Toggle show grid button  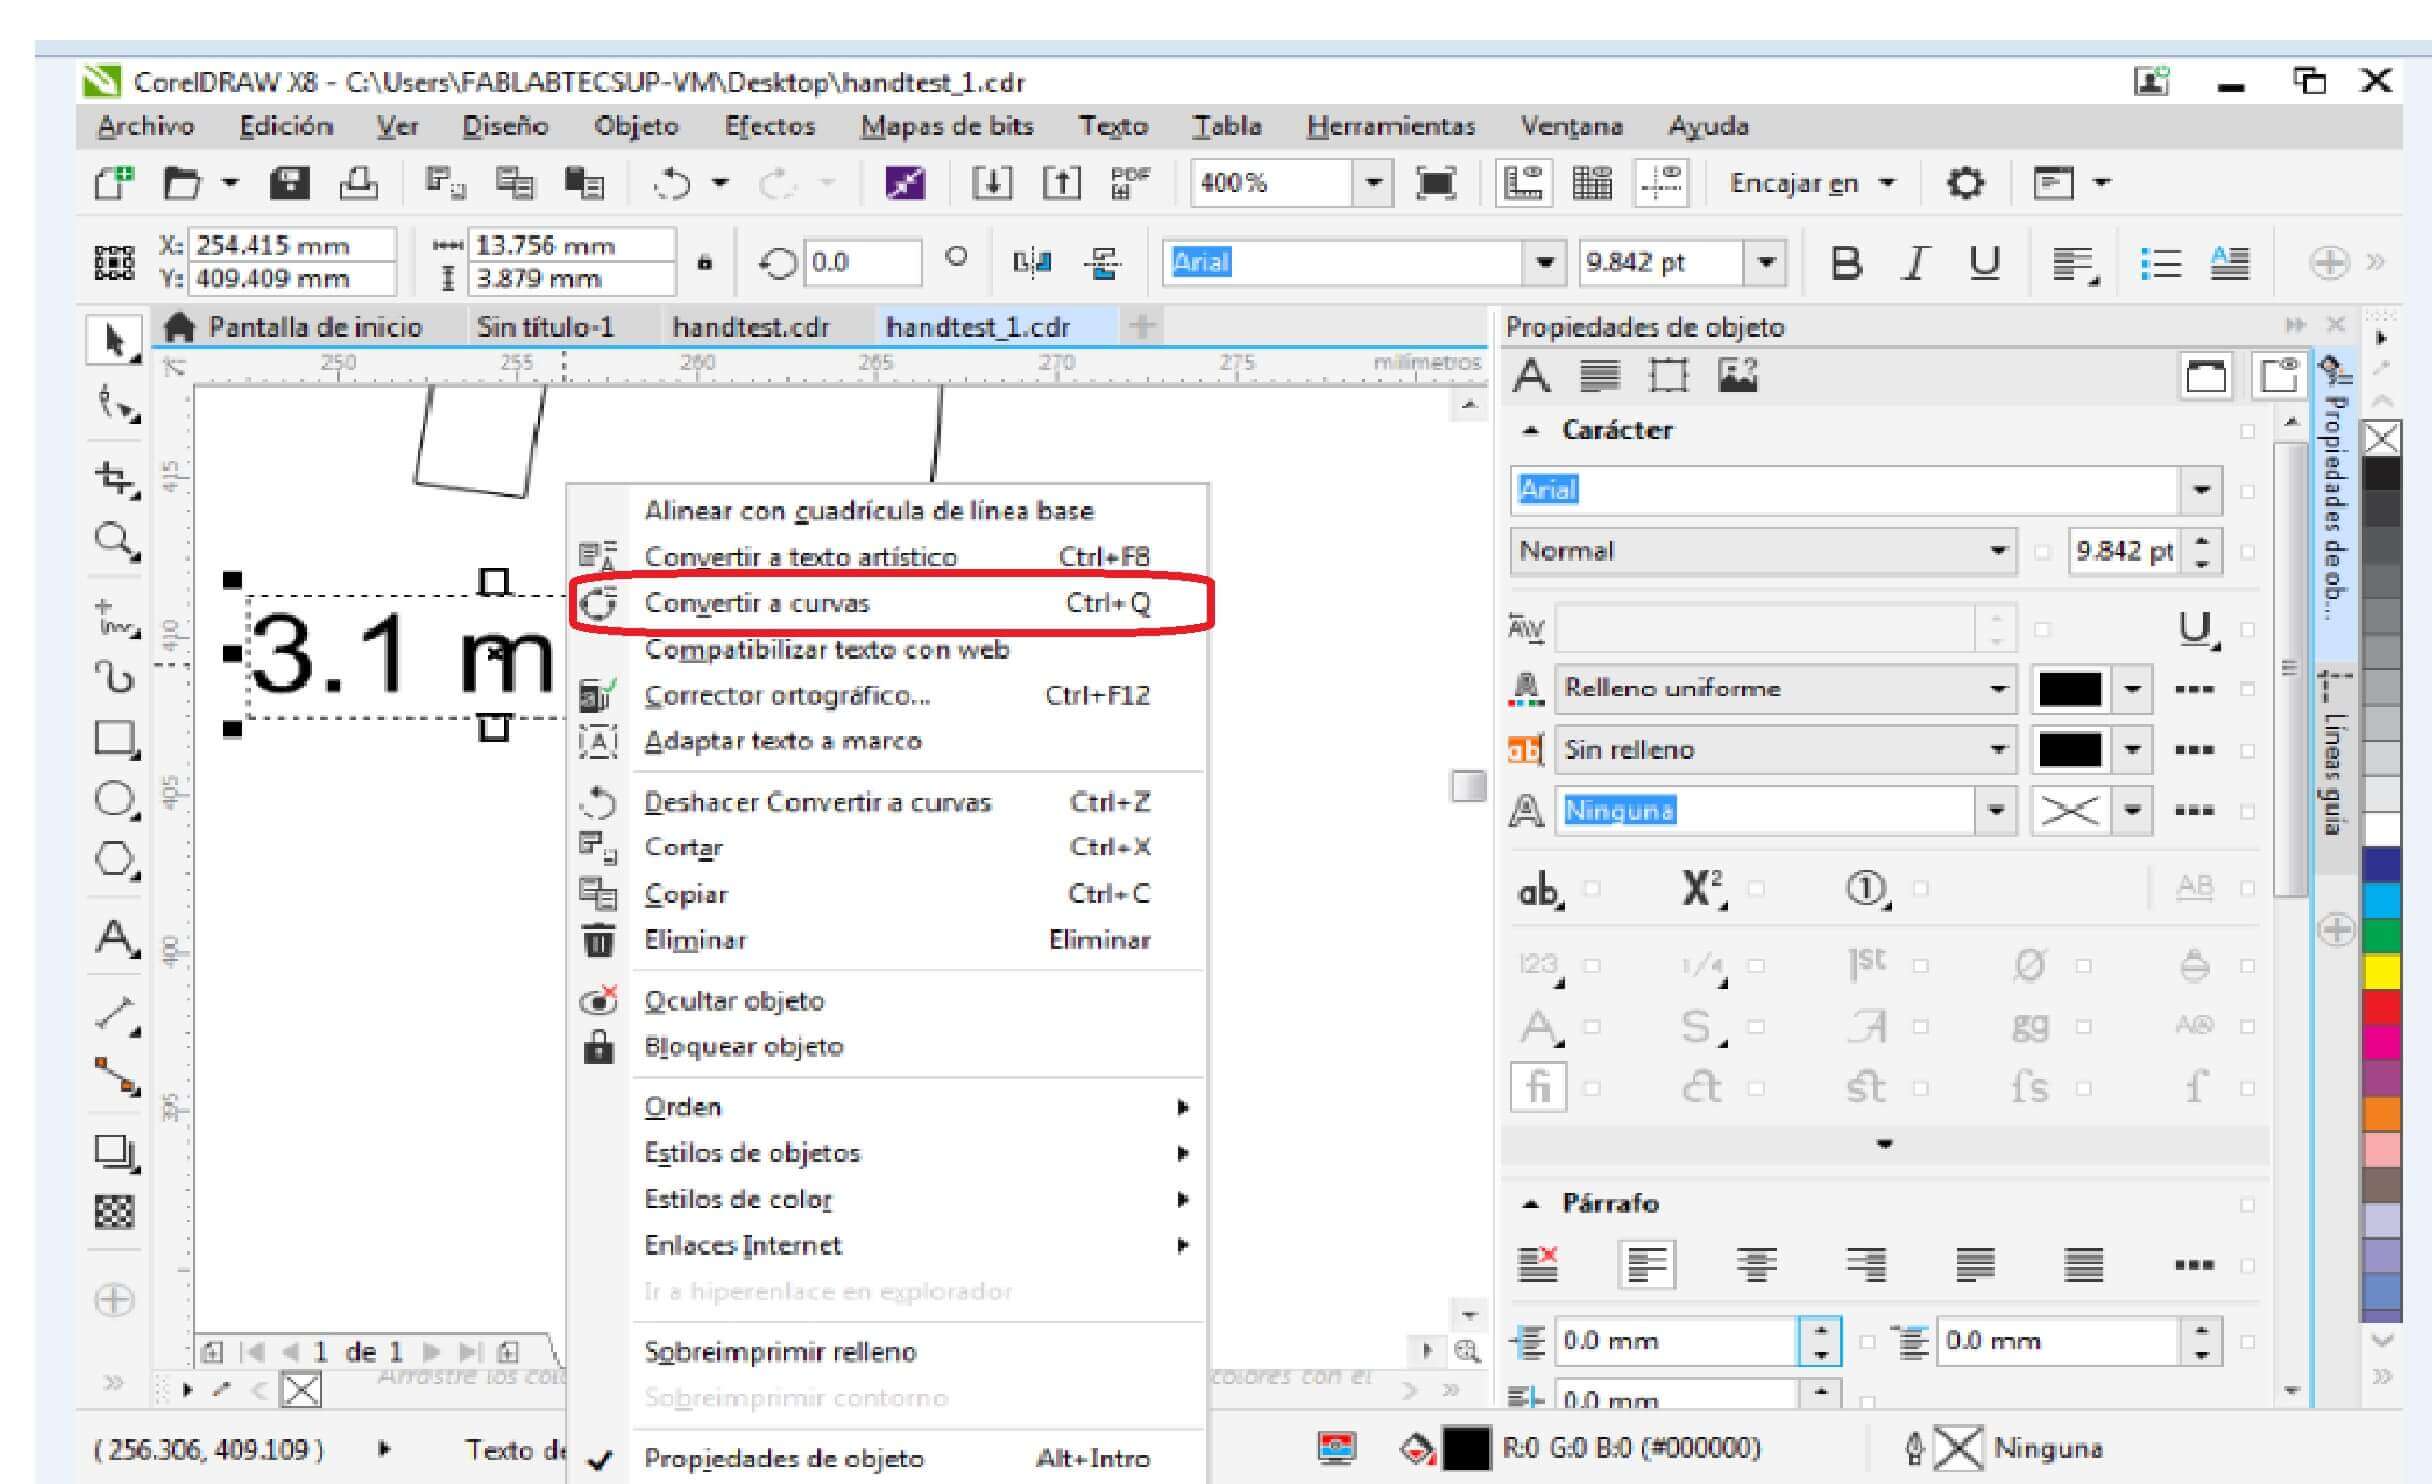point(1592,183)
